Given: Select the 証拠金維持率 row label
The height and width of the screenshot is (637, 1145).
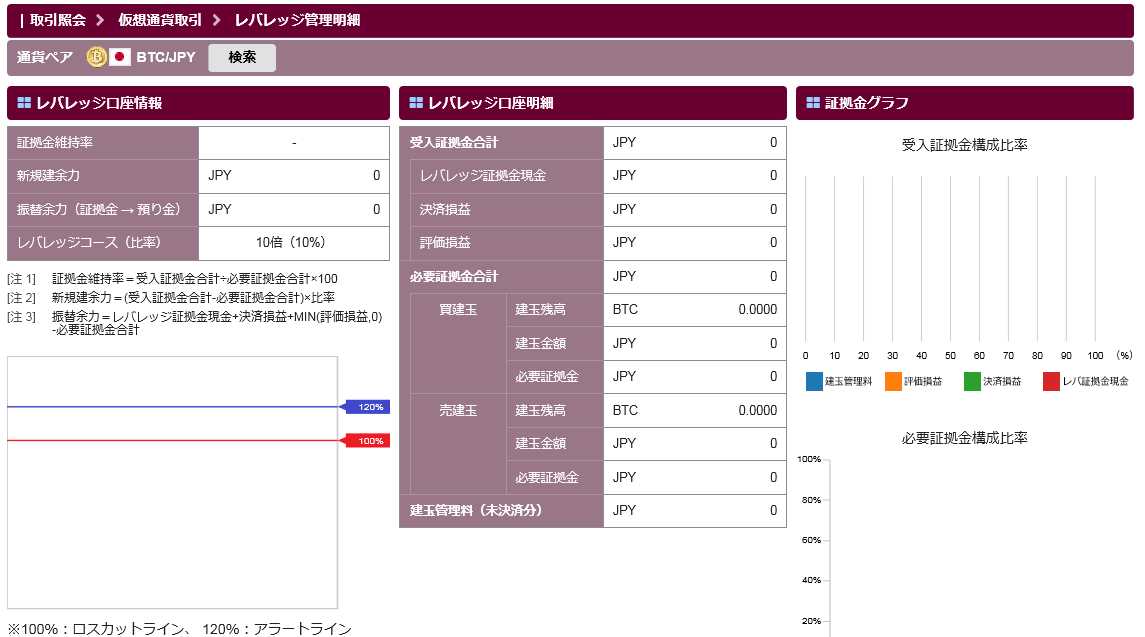Looking at the screenshot, I should point(55,143).
